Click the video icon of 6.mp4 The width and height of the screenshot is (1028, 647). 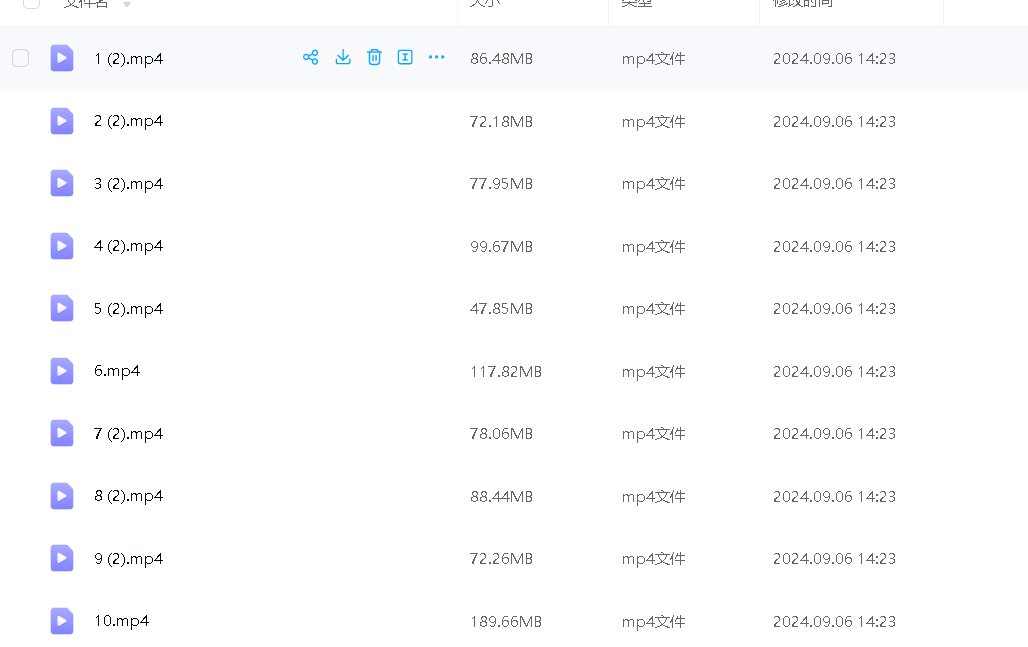coord(62,371)
